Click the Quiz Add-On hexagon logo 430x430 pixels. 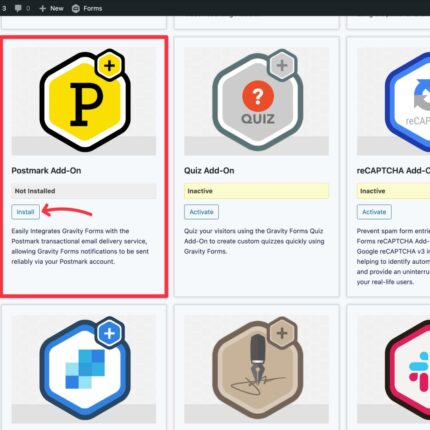257,100
